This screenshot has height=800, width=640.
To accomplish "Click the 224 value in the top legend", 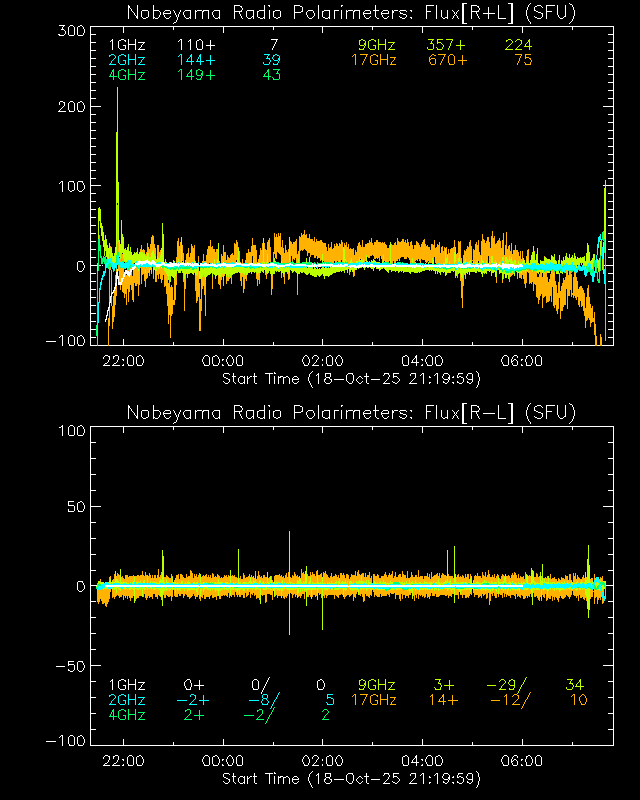I will (517, 46).
